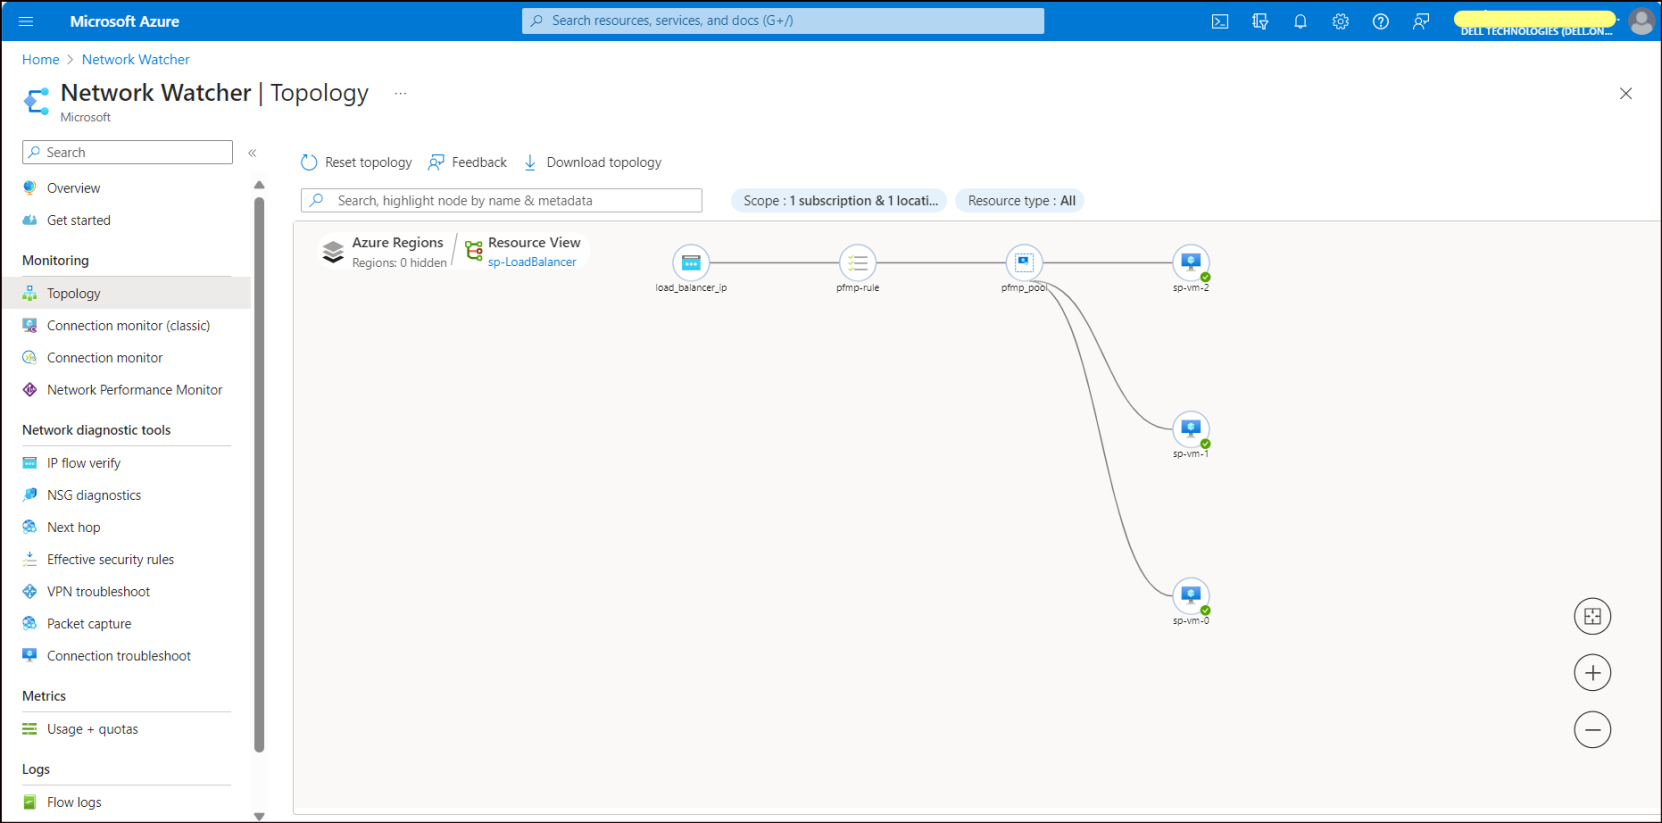Go to Home breadcrumb
This screenshot has height=823, width=1662.
click(41, 59)
